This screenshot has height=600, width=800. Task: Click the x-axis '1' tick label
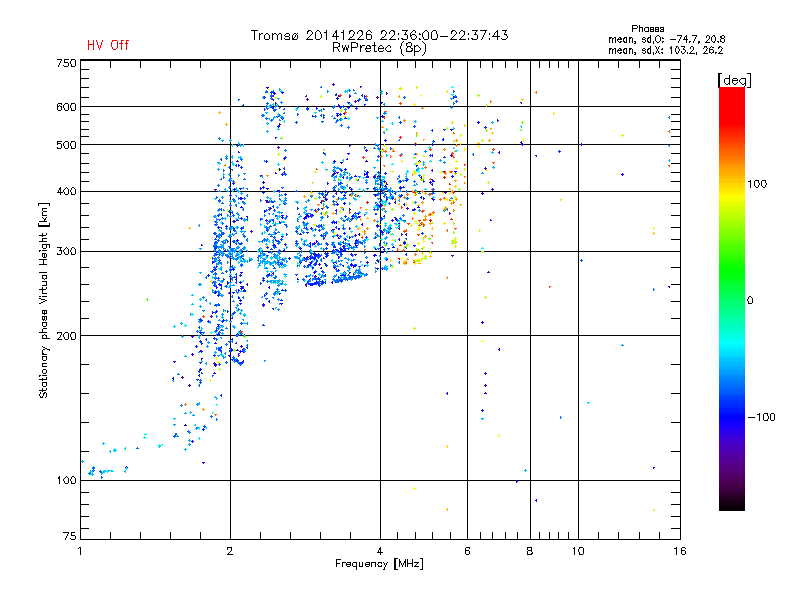click(x=80, y=551)
